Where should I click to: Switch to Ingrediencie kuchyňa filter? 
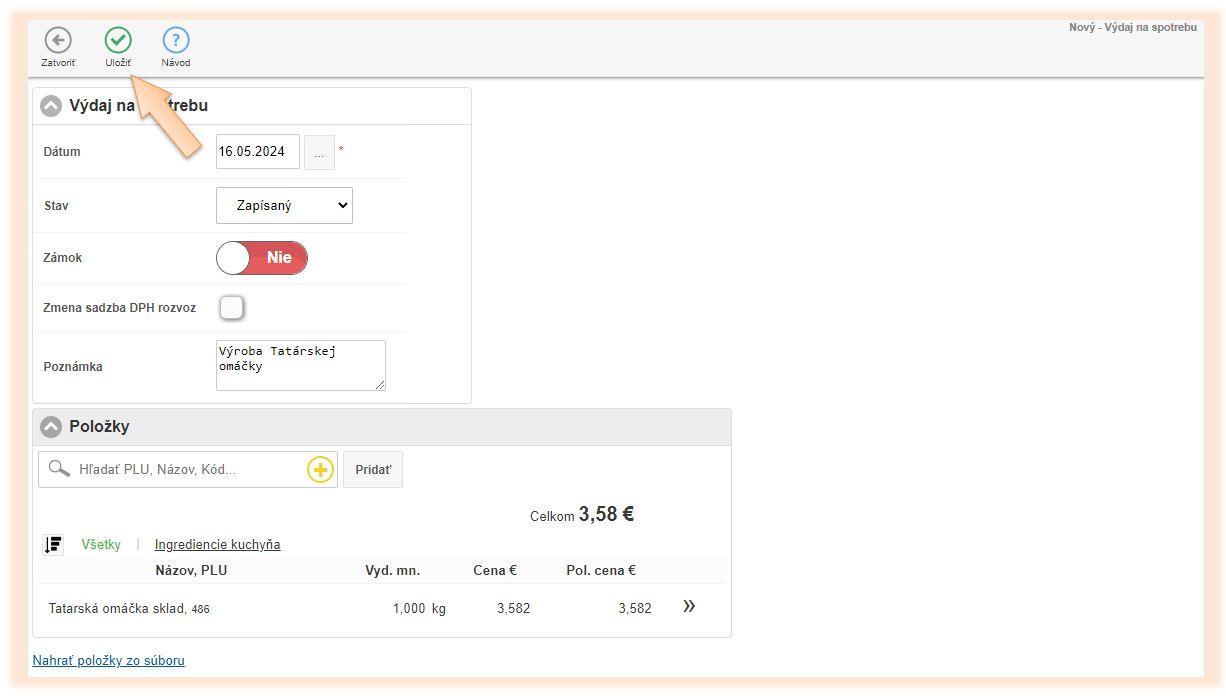(x=217, y=545)
